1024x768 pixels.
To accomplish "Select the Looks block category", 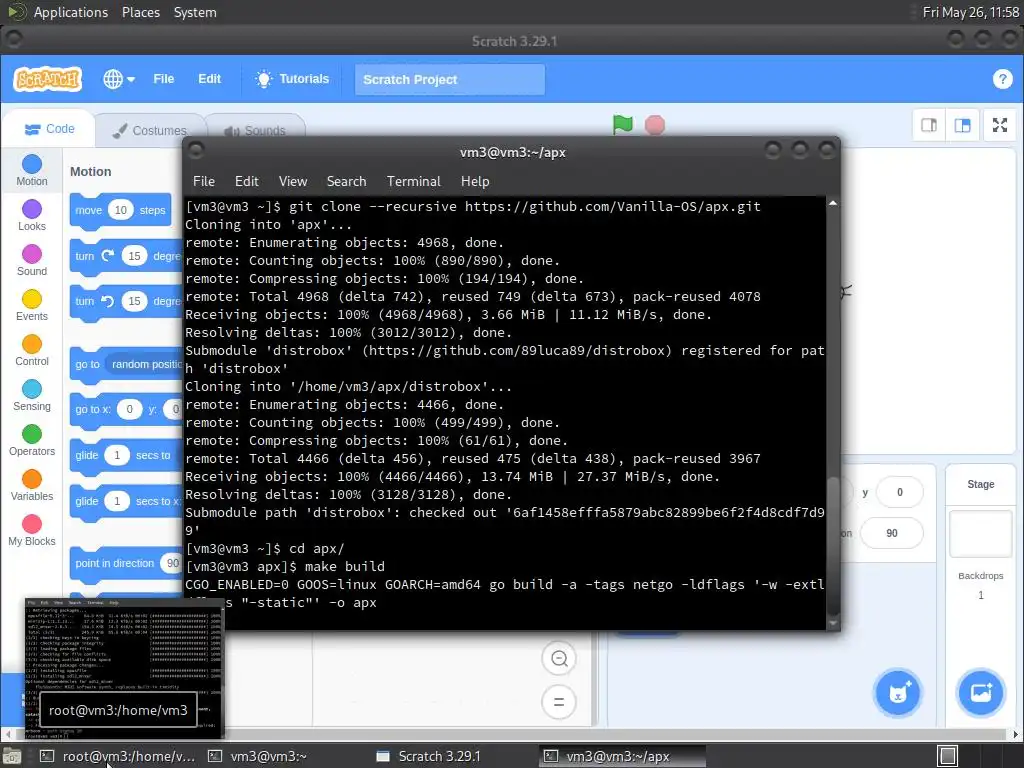I will [x=32, y=216].
